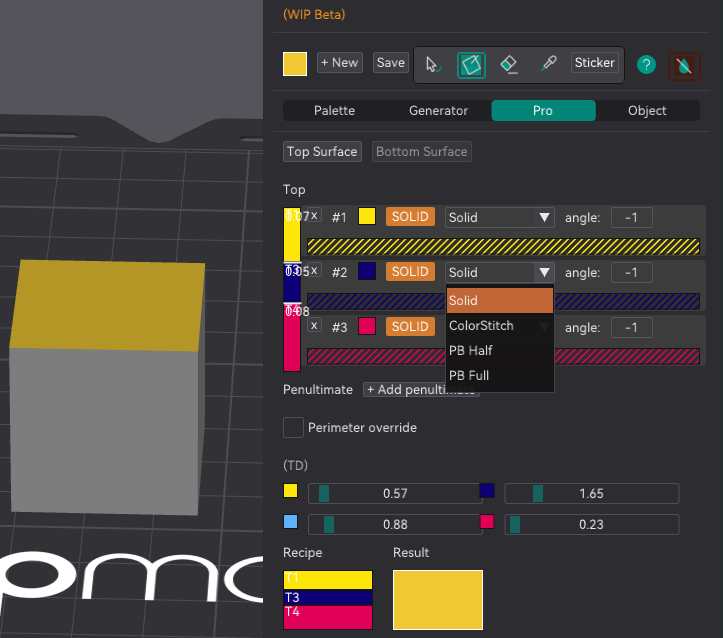Switch to Bottom Surface view
The width and height of the screenshot is (723, 638).
click(421, 152)
